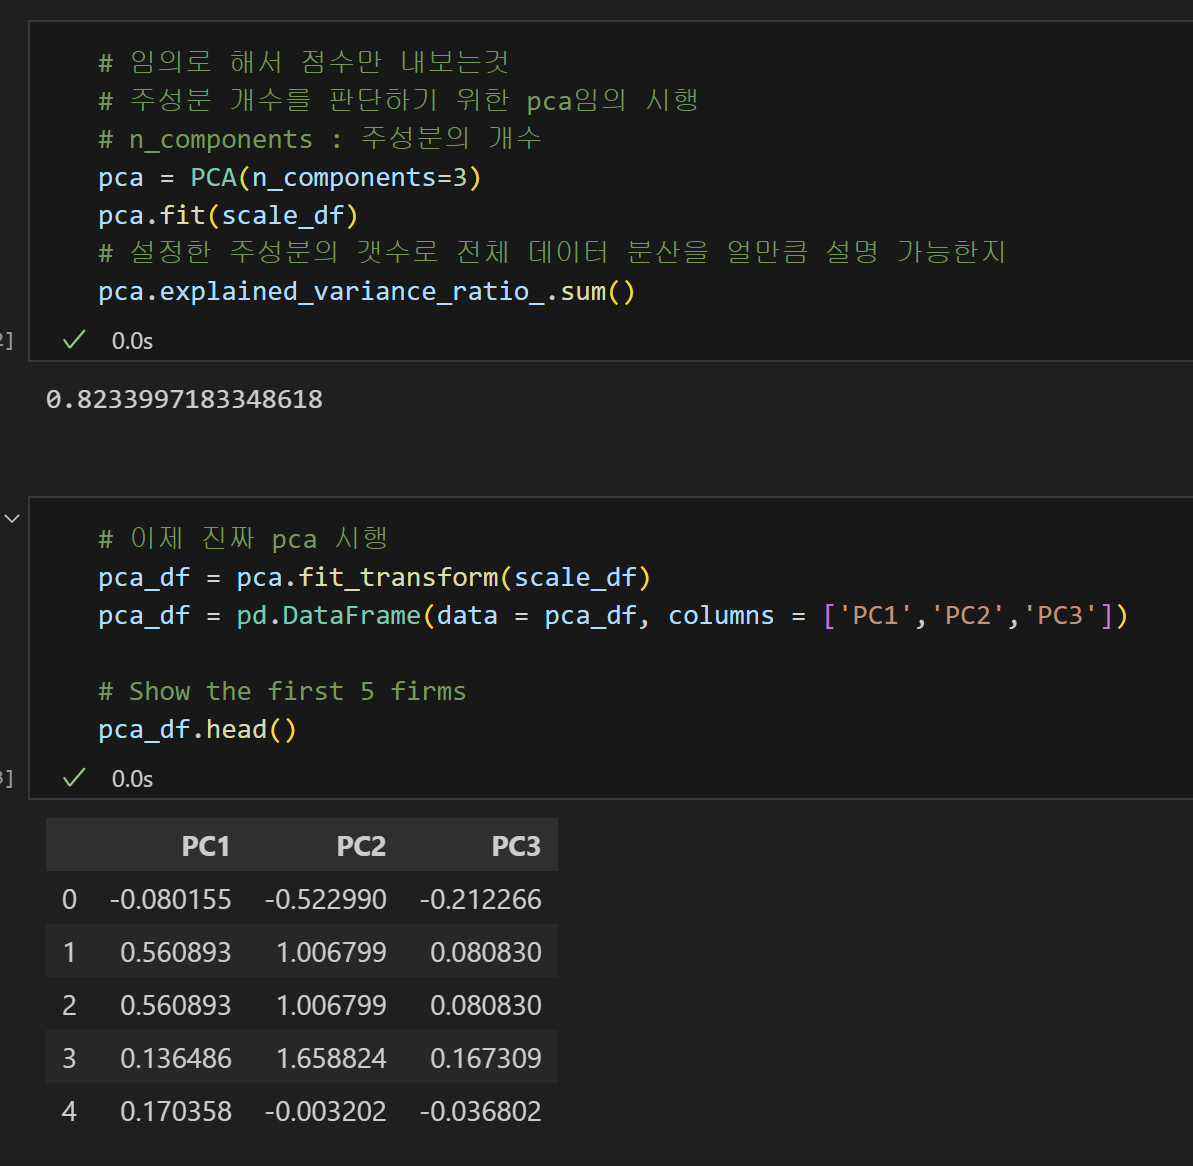Click the table cell 0.170358
Screen dimensions: 1193x1166
[x=176, y=1111]
